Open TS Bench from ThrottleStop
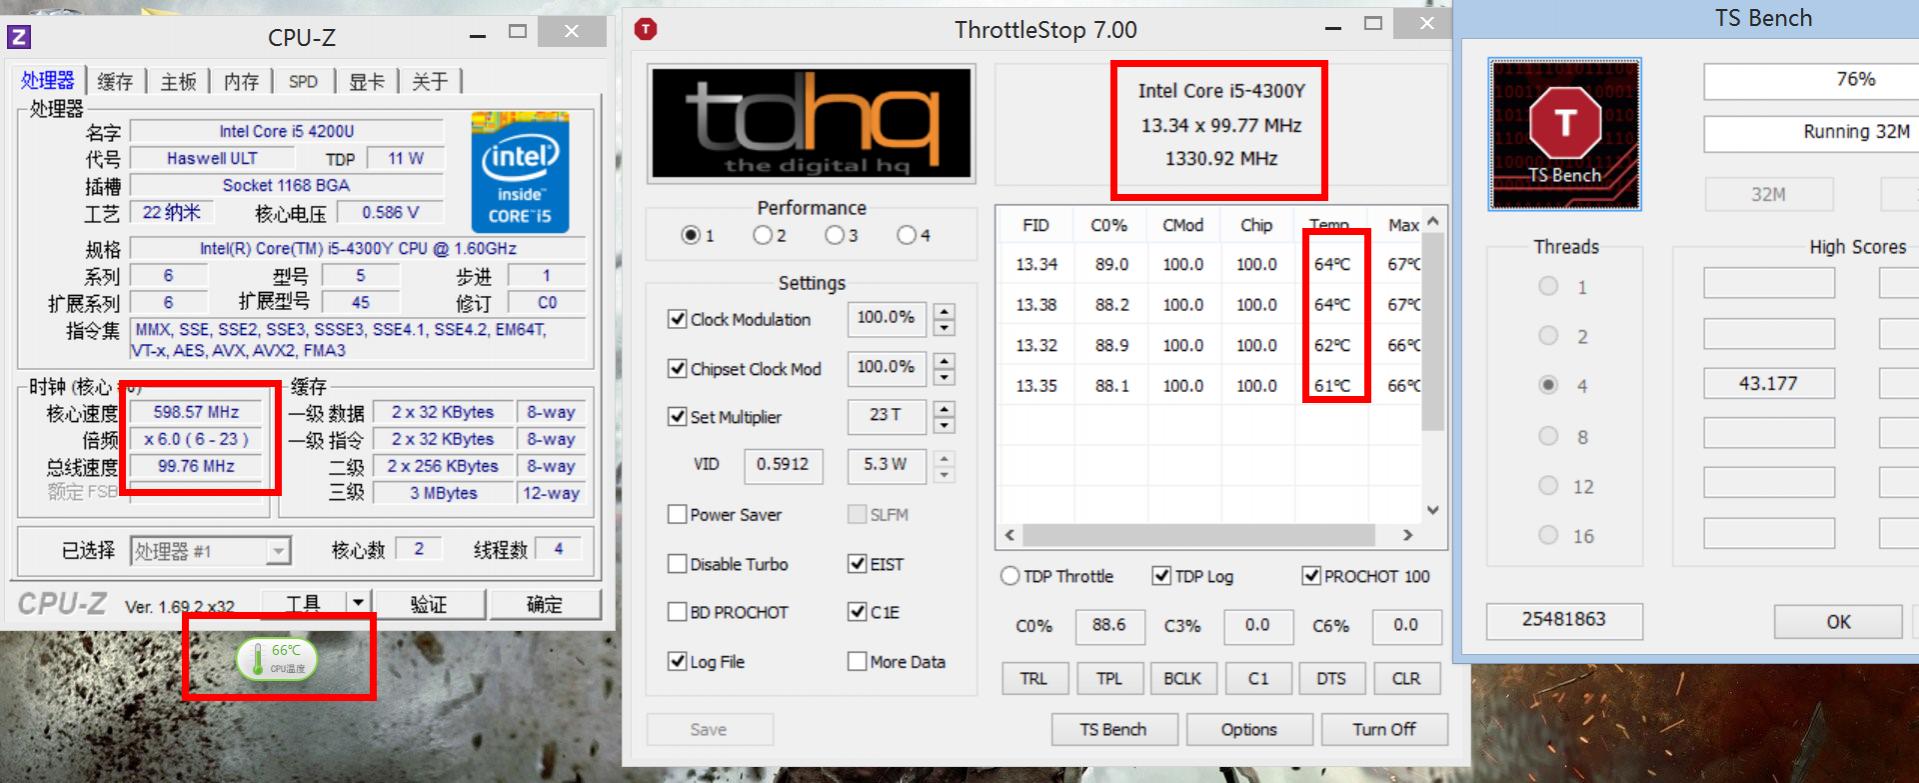The image size is (1919, 783). coord(1113,730)
